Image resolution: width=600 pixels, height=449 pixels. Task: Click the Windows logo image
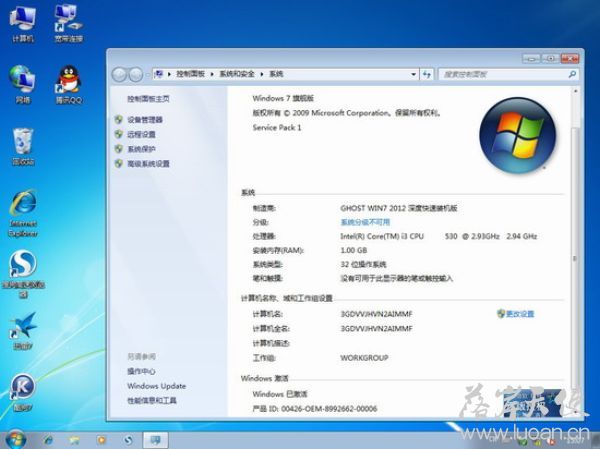(518, 134)
